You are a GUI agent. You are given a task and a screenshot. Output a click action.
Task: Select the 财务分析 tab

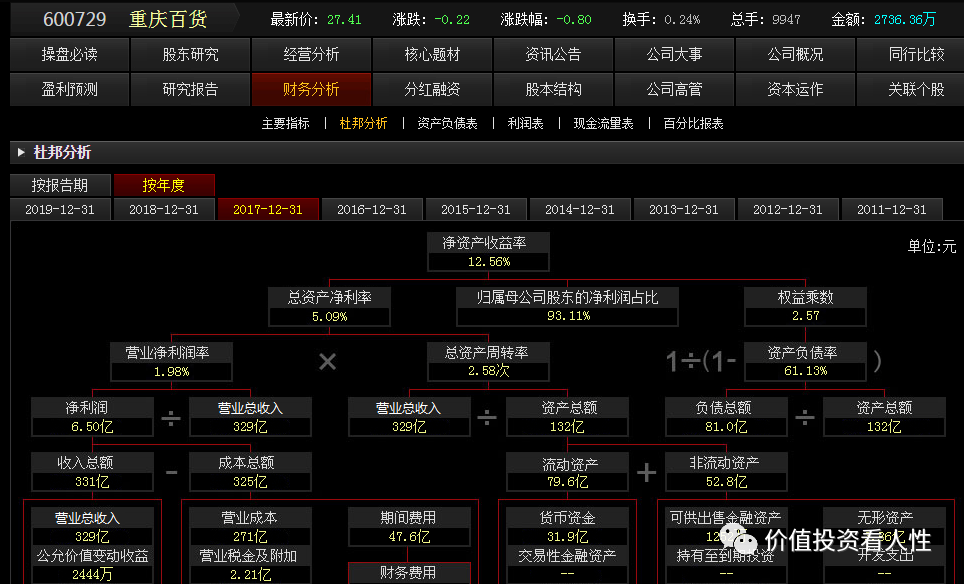311,89
